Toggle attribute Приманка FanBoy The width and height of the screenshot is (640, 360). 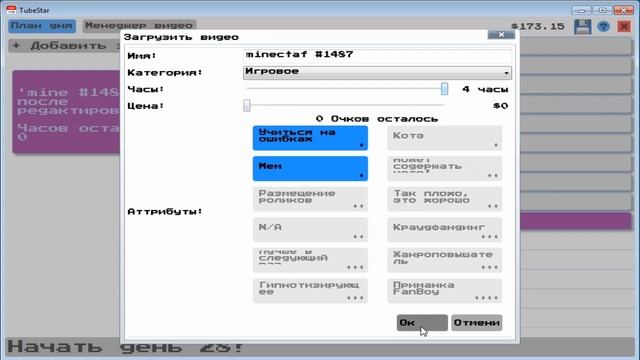pyautogui.click(x=444, y=291)
